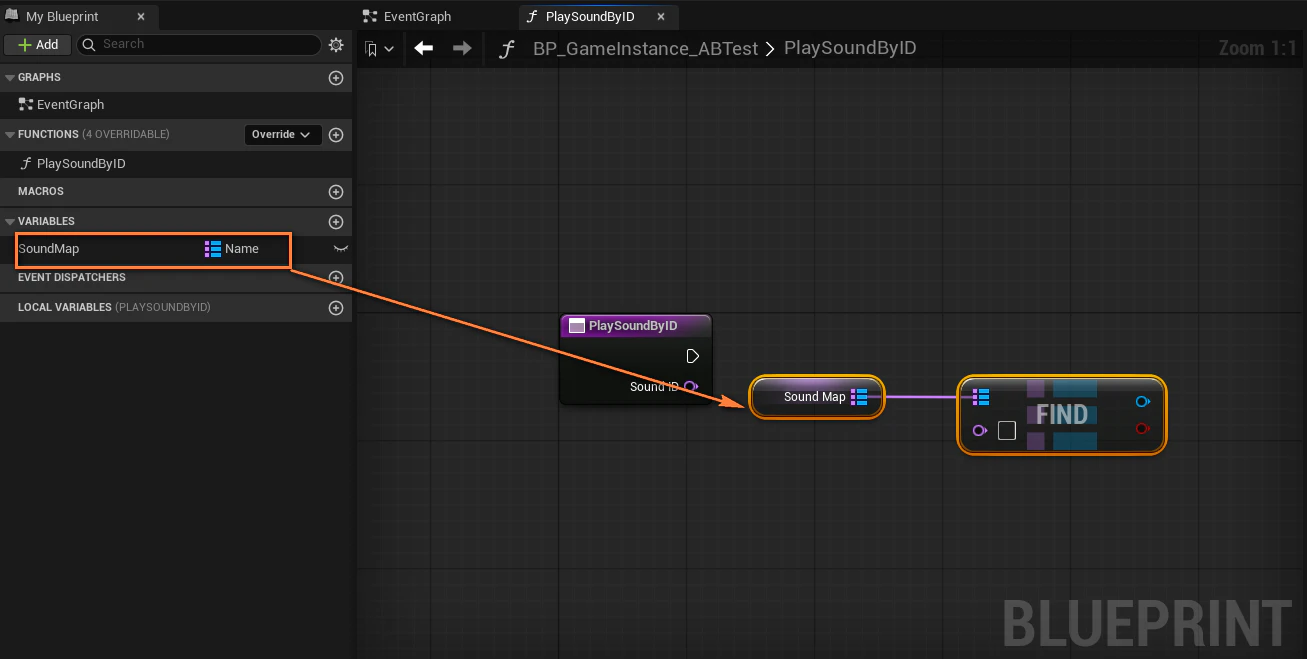Select the PlaySoundByID entry node header
This screenshot has width=1307, height=659.
(x=635, y=326)
